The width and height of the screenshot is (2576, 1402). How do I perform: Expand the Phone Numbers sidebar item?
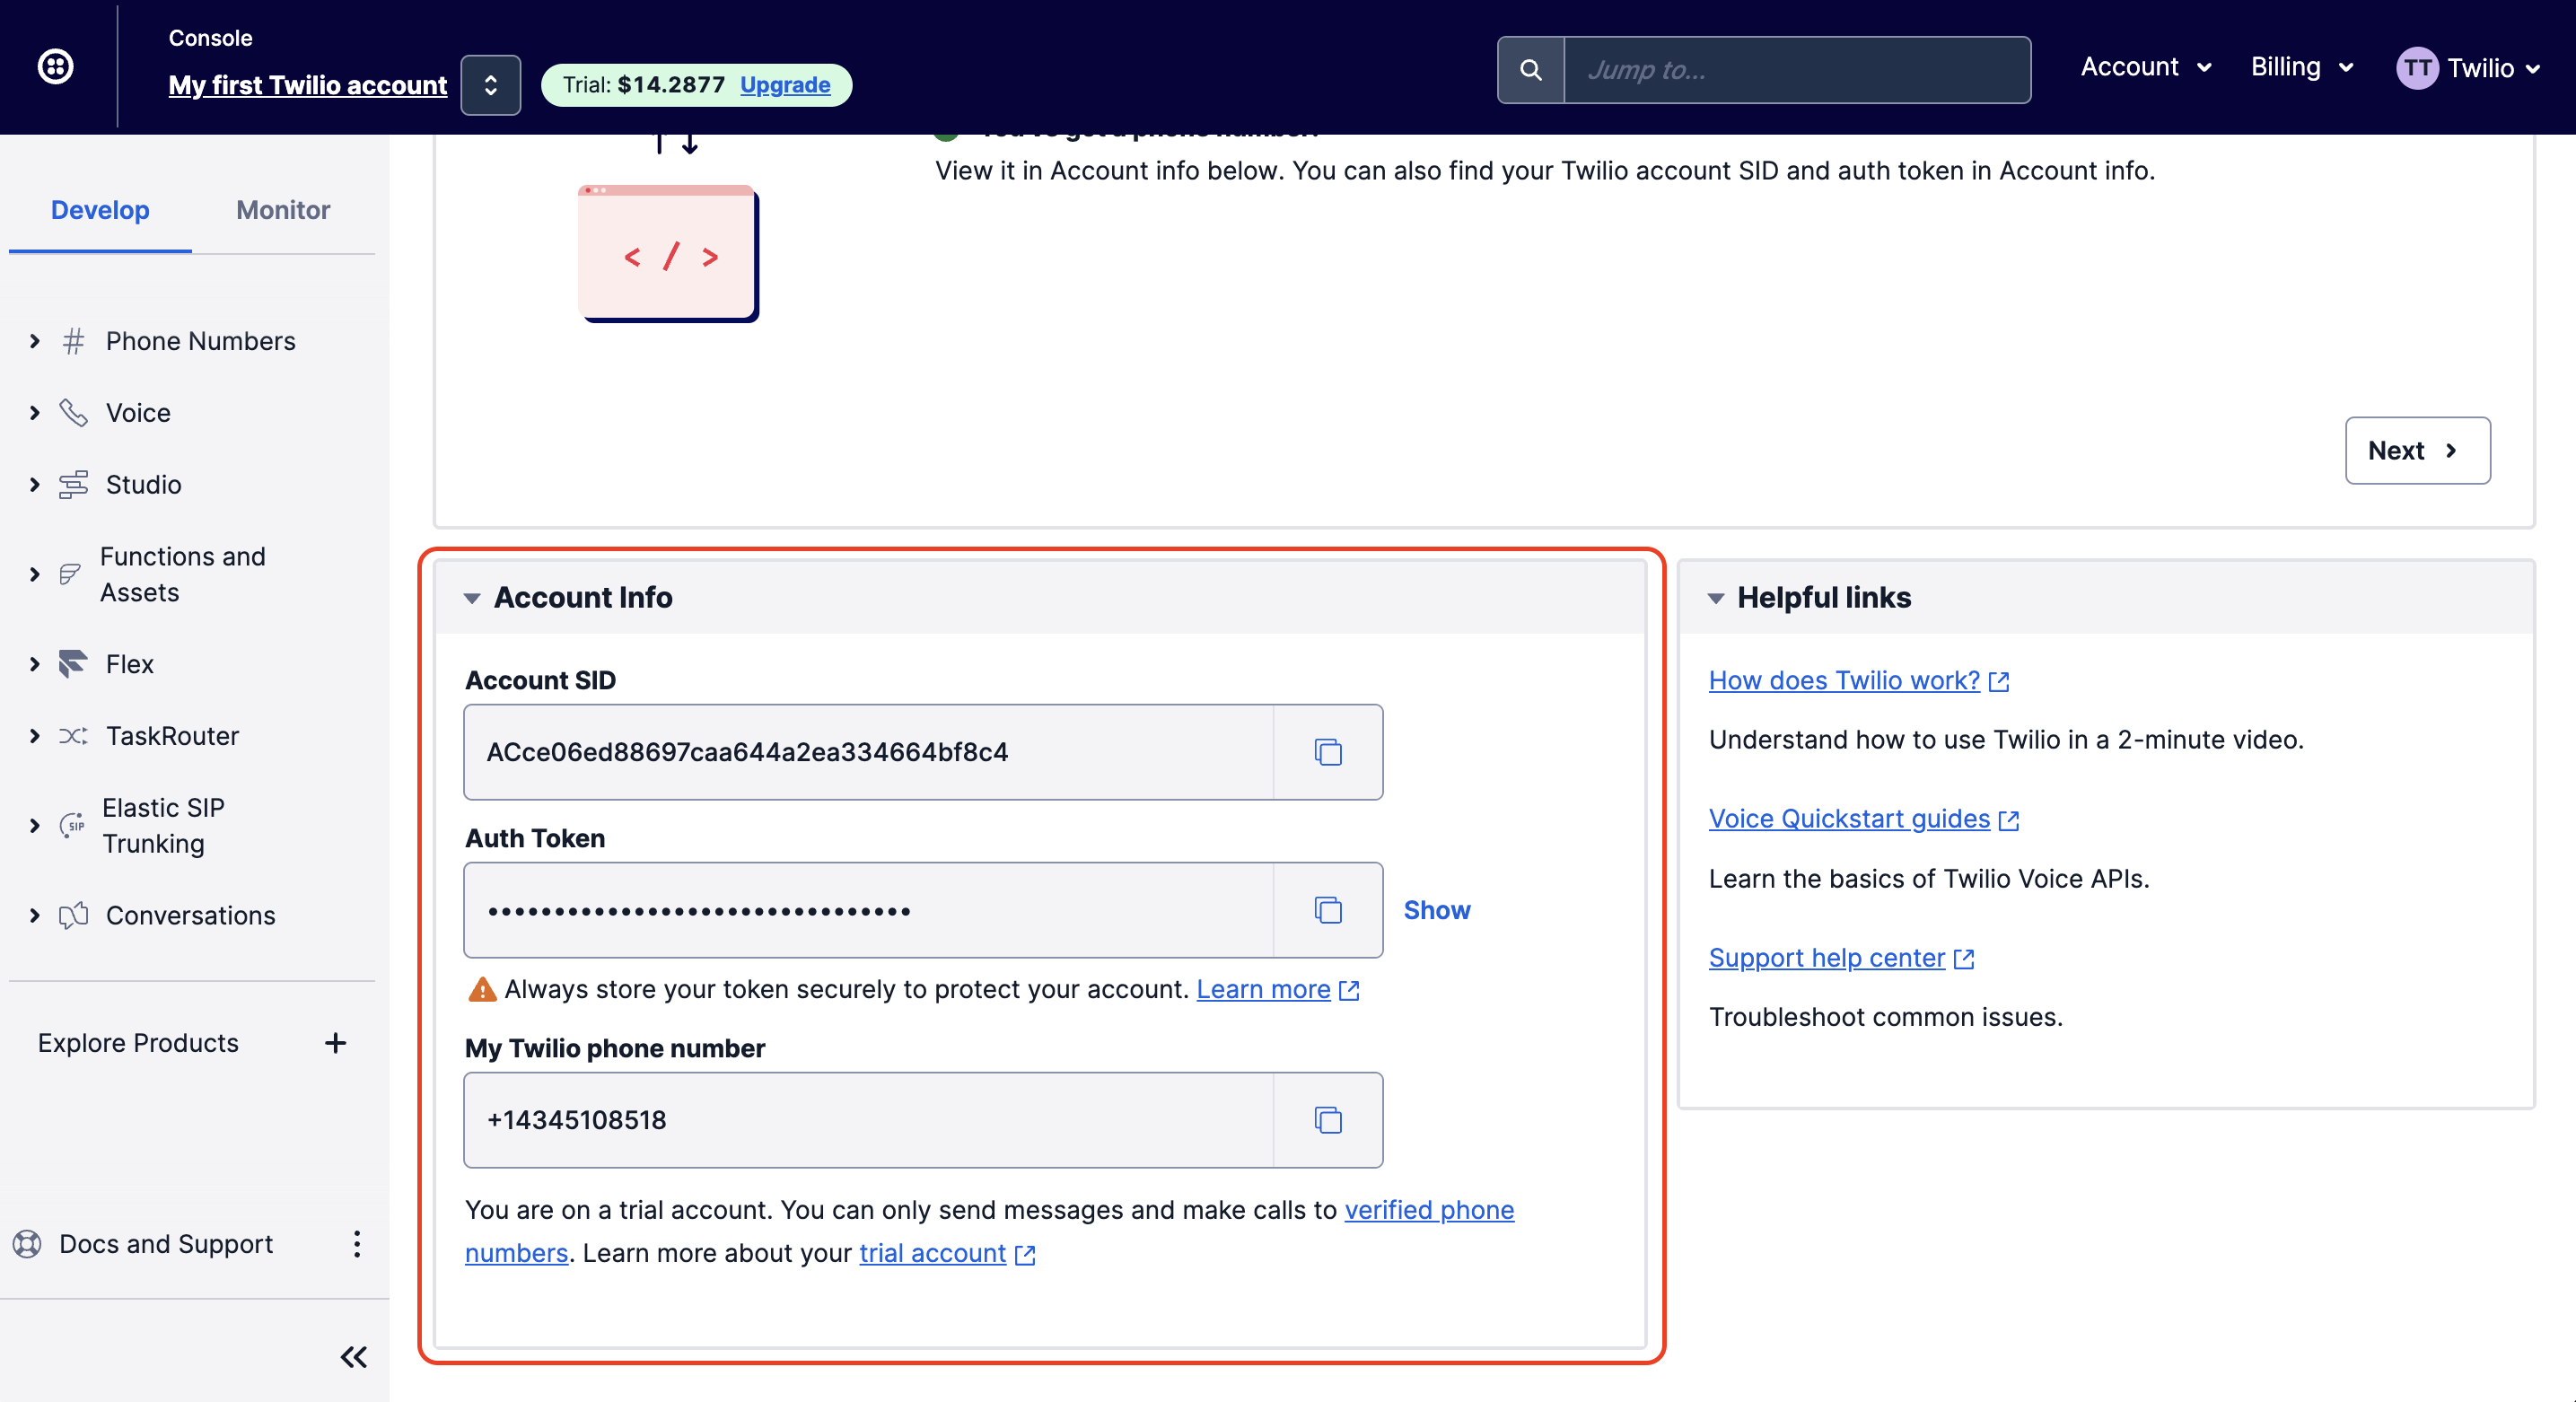coord(35,341)
